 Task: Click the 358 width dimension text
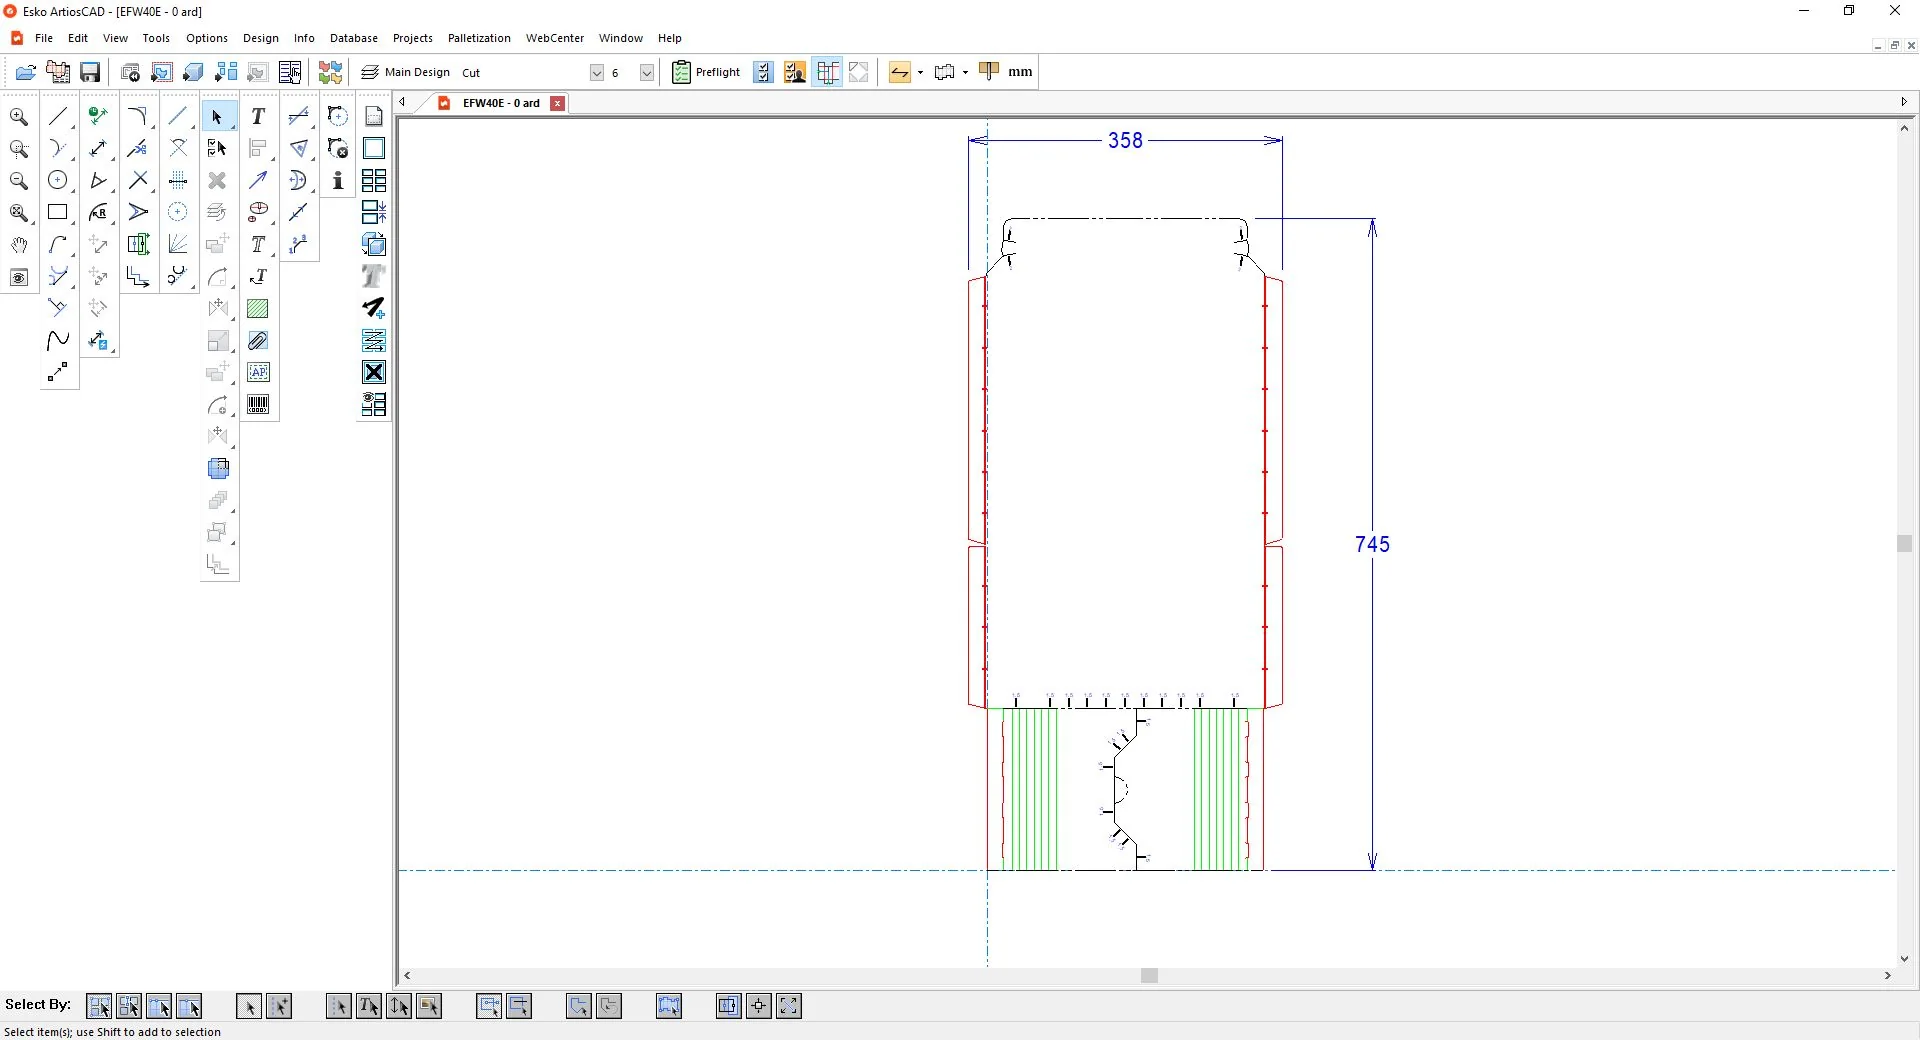coord(1125,141)
